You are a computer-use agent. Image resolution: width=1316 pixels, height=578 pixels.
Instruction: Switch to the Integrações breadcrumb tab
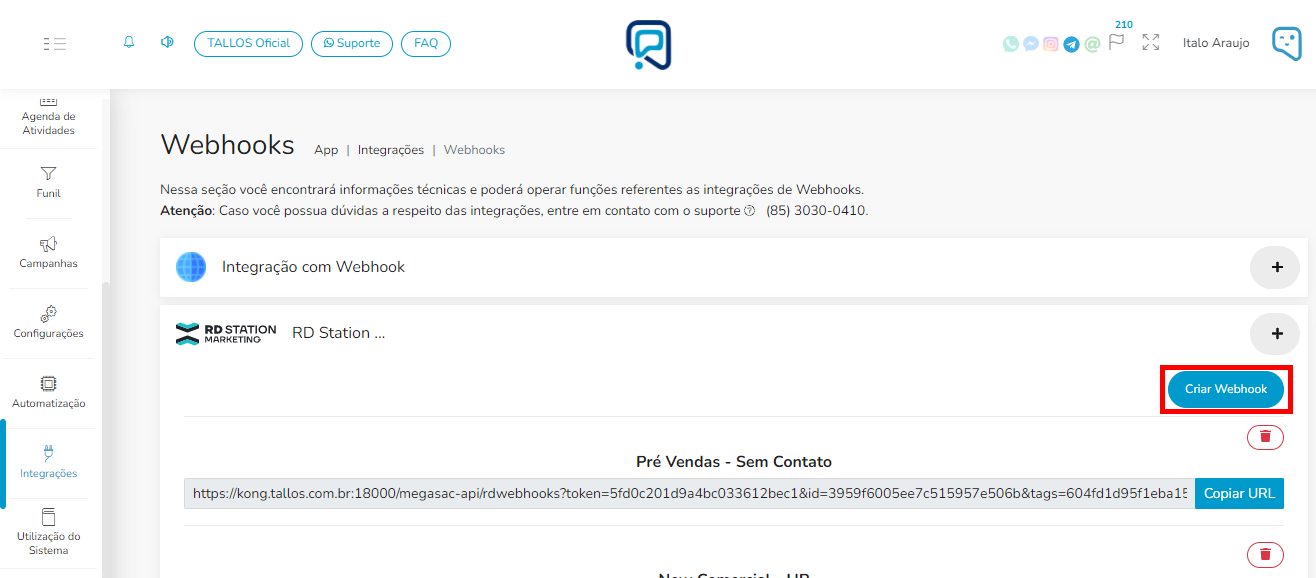[391, 149]
